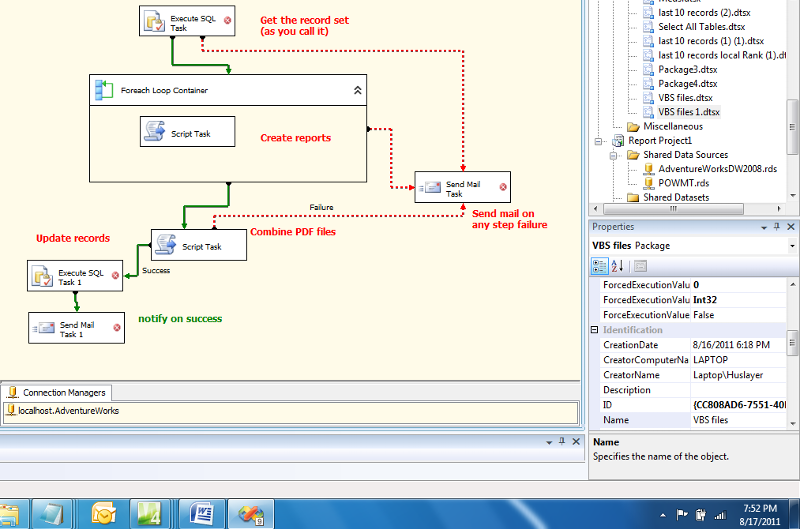Select POWMT.rds data source

683,183
